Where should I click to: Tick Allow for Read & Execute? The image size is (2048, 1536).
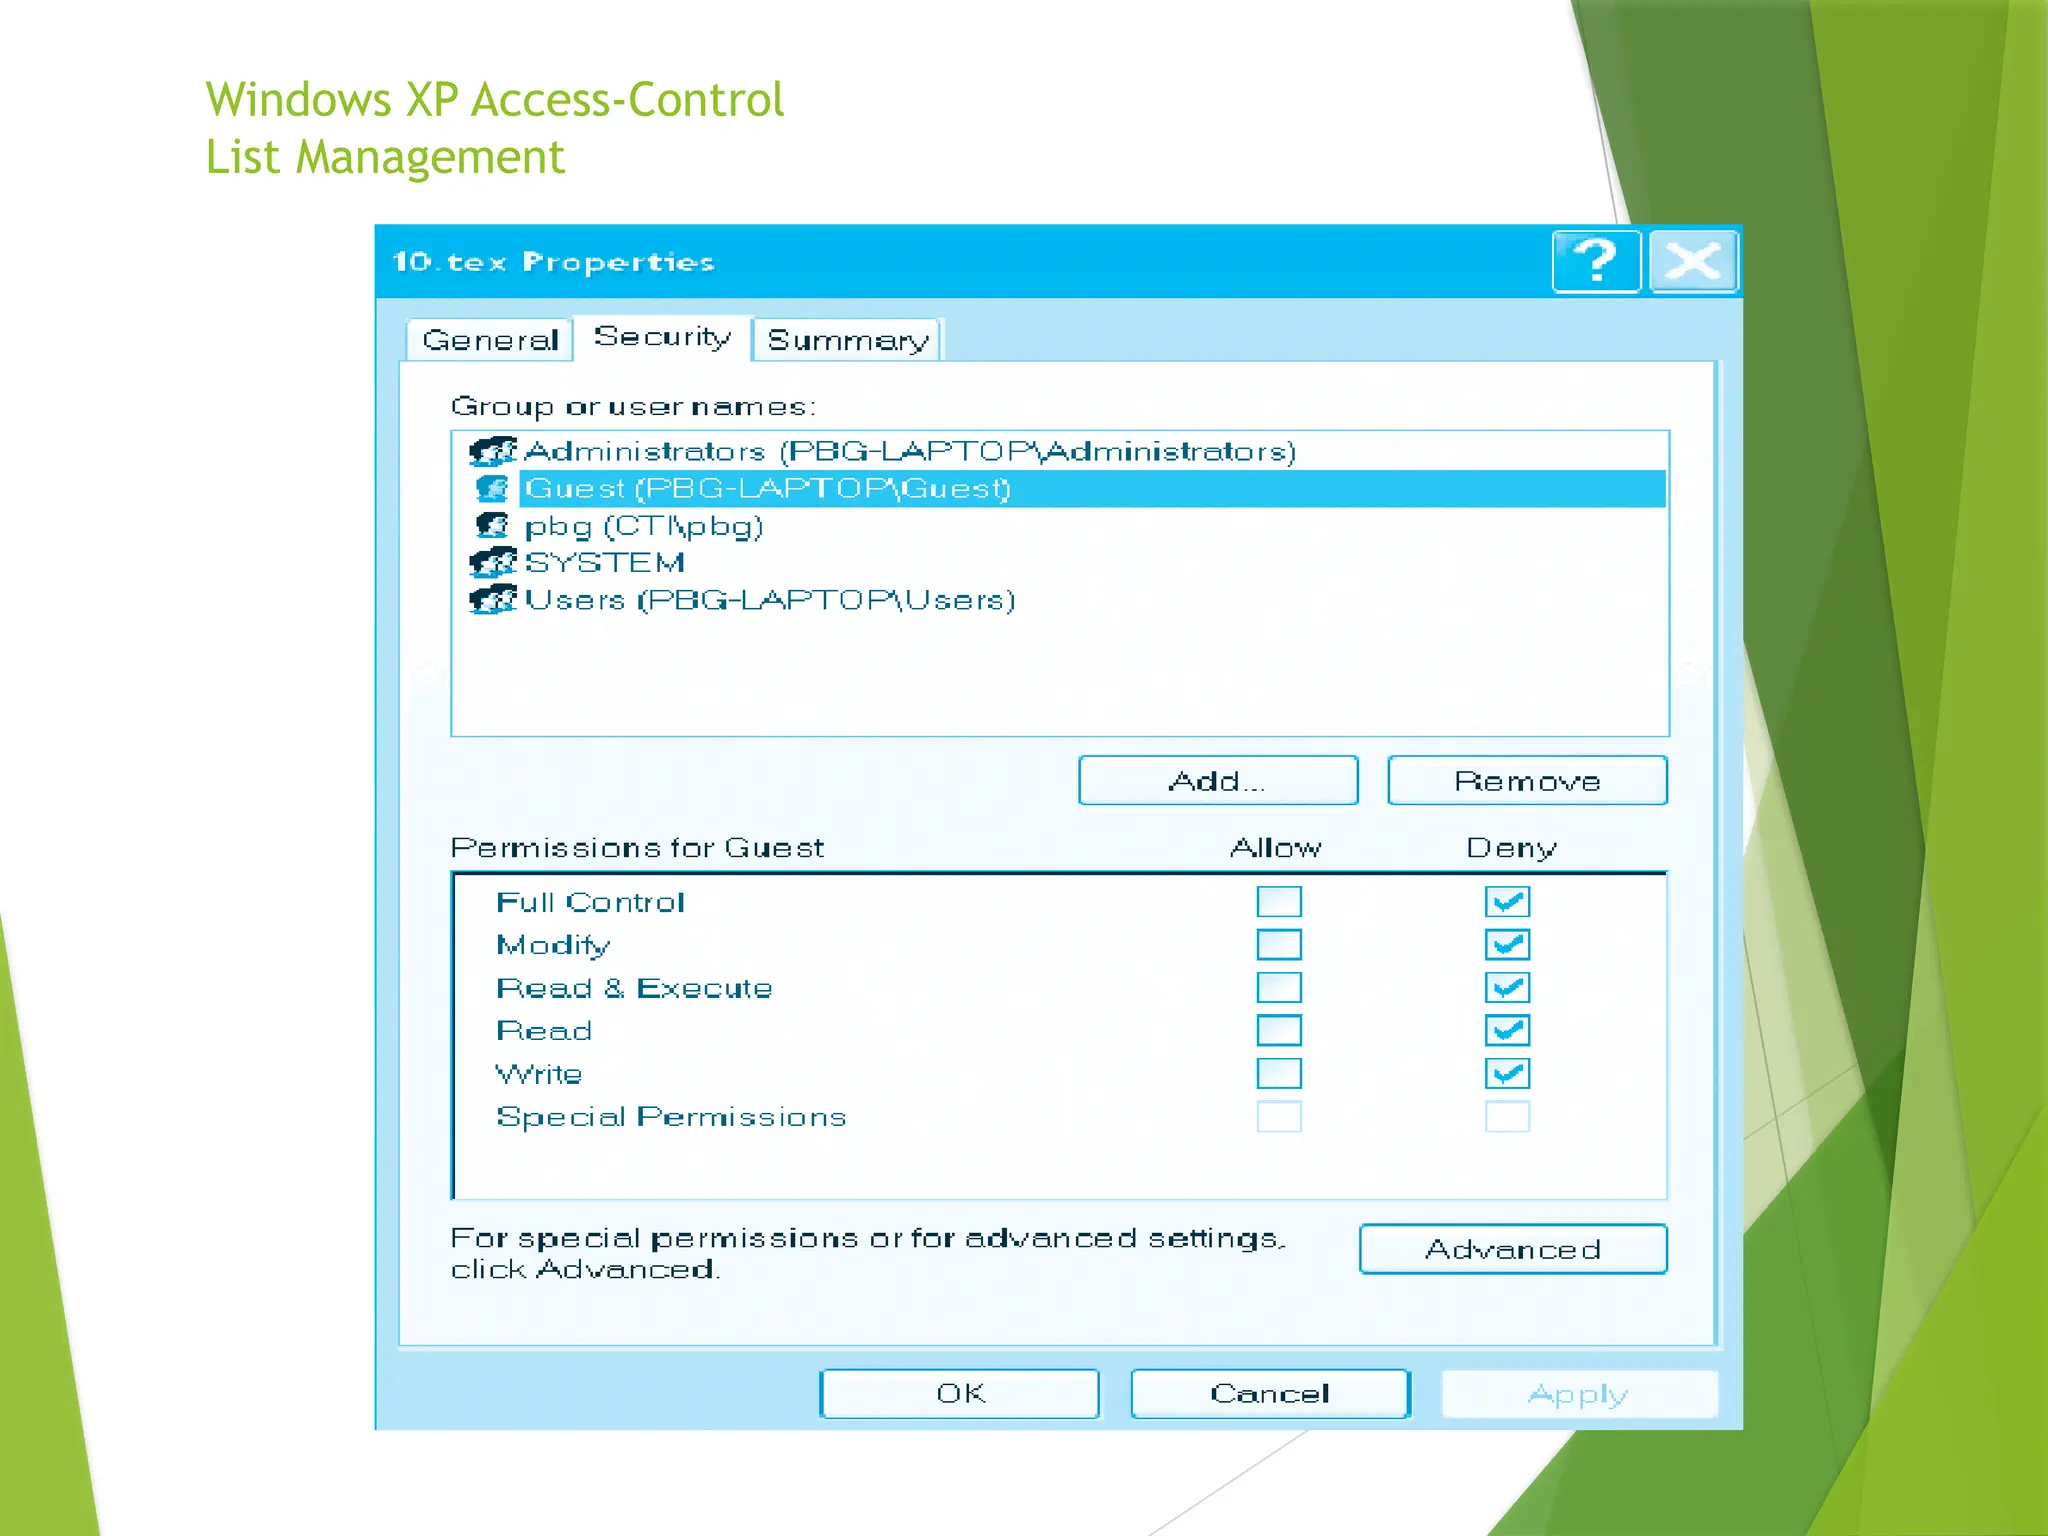tap(1279, 988)
